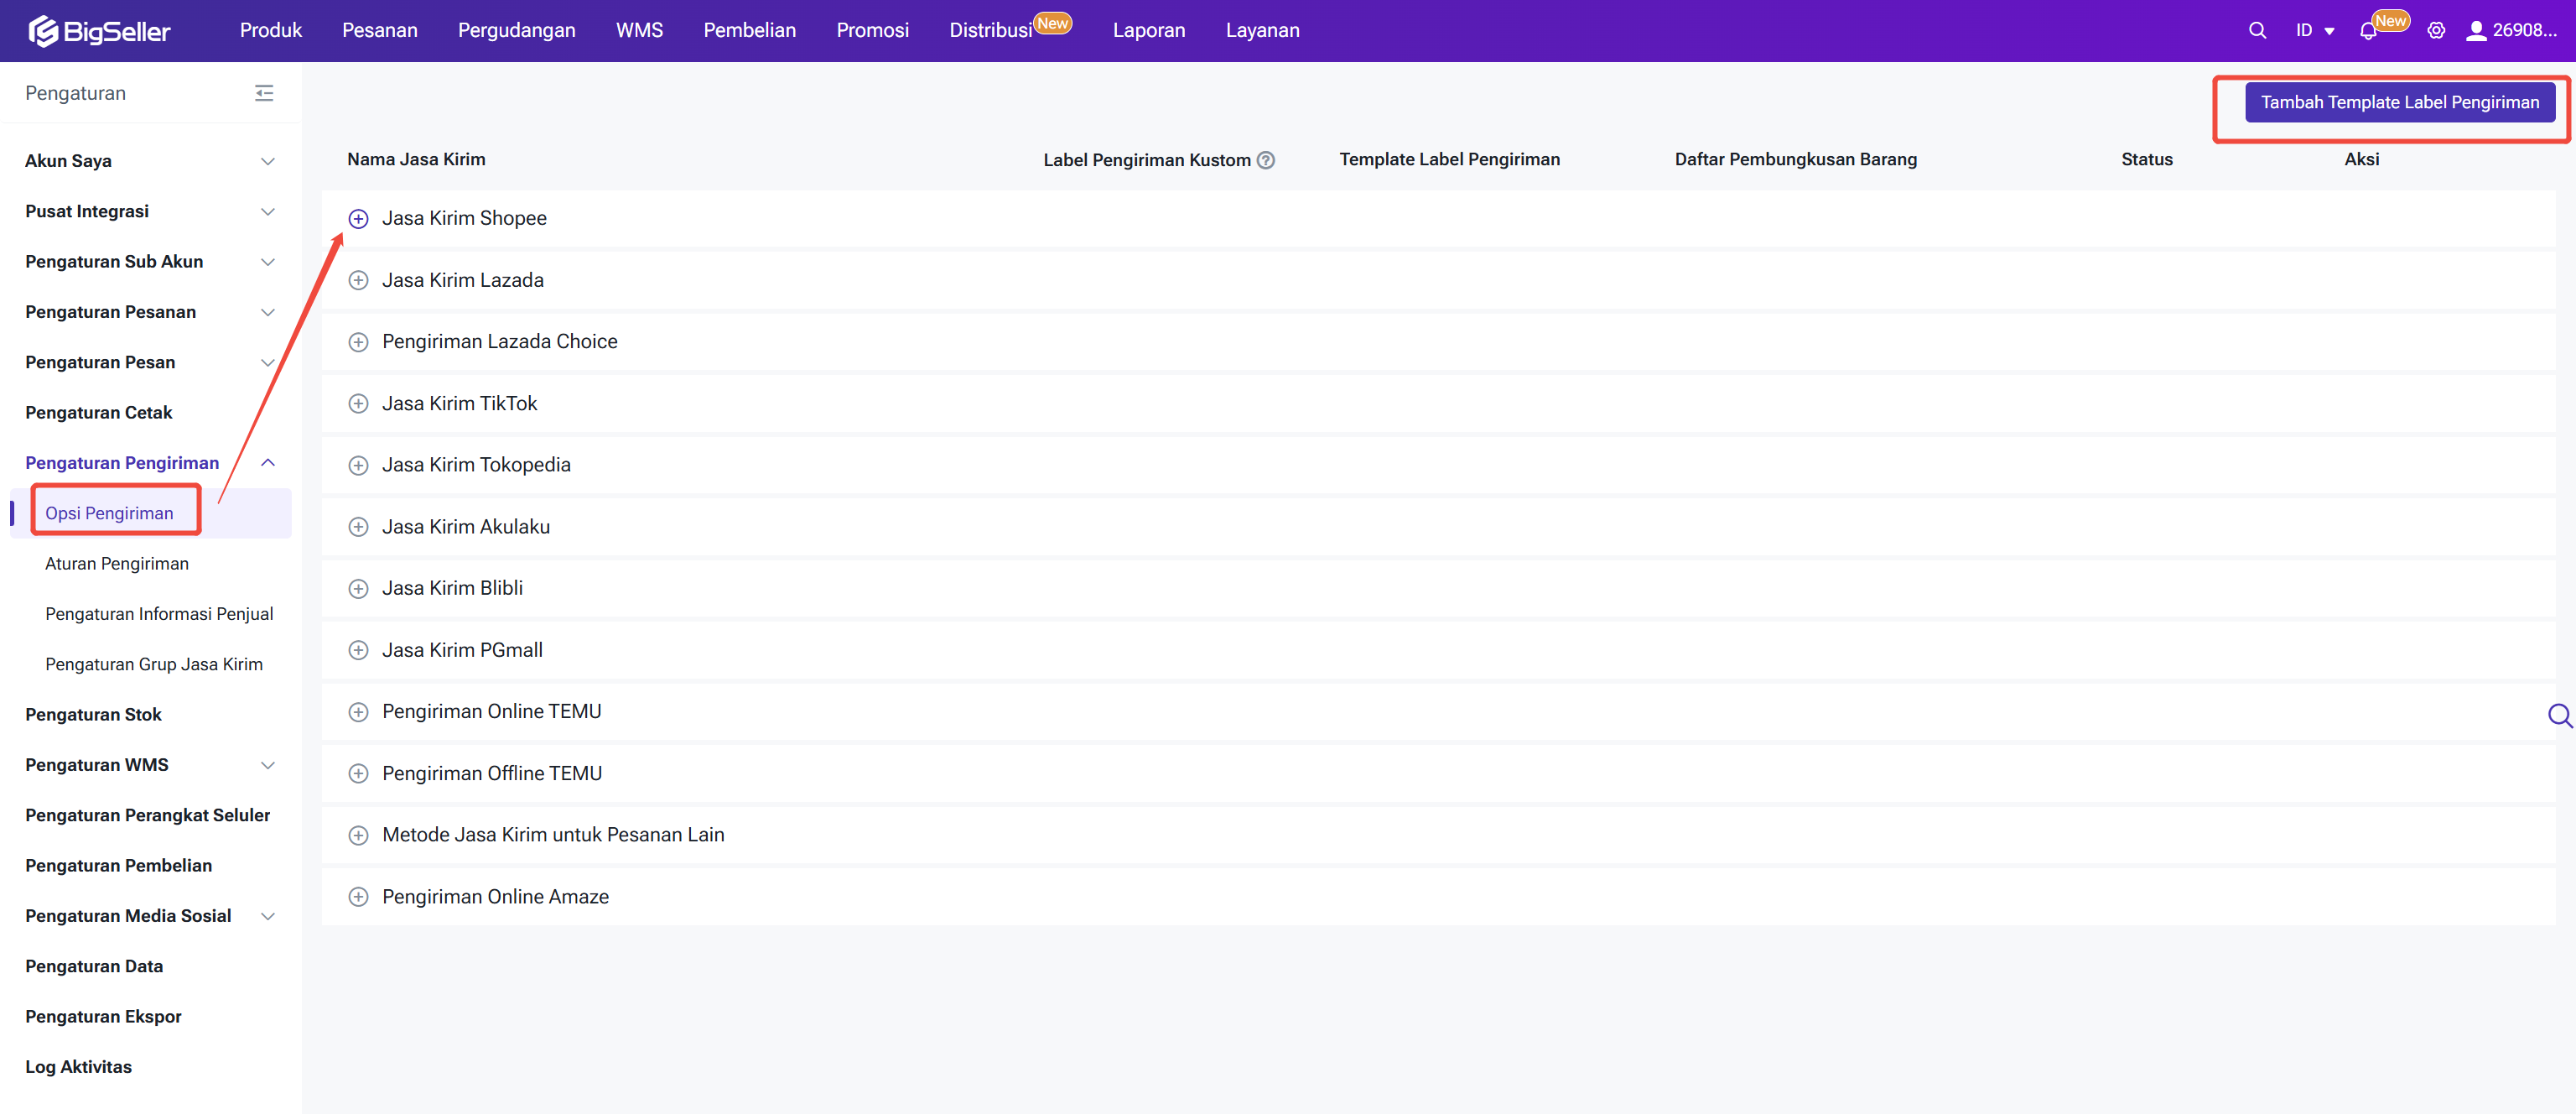2576x1114 pixels.
Task: Click Tambah Template Label Pengiriman button
Action: [2399, 102]
